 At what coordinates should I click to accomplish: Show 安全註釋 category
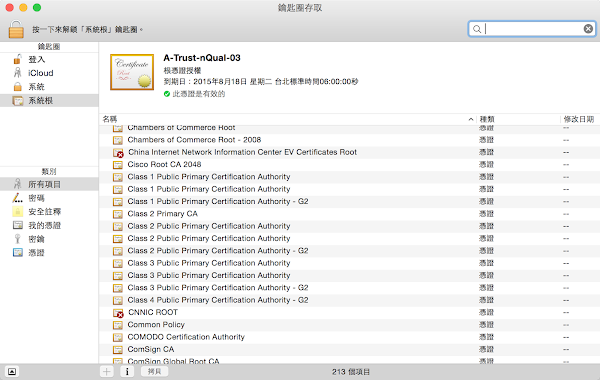pyautogui.click(x=49, y=212)
